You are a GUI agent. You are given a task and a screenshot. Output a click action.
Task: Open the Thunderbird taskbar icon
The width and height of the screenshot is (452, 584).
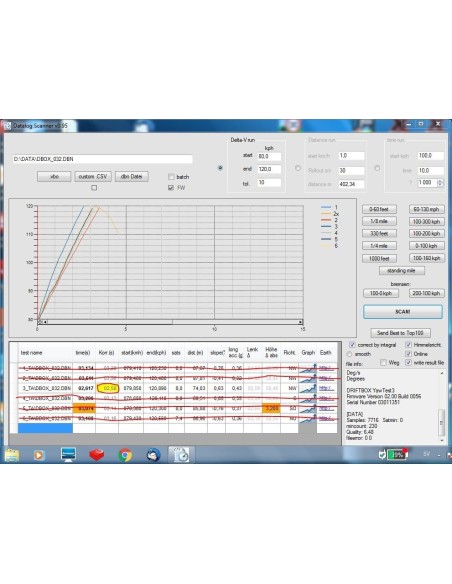(x=153, y=455)
